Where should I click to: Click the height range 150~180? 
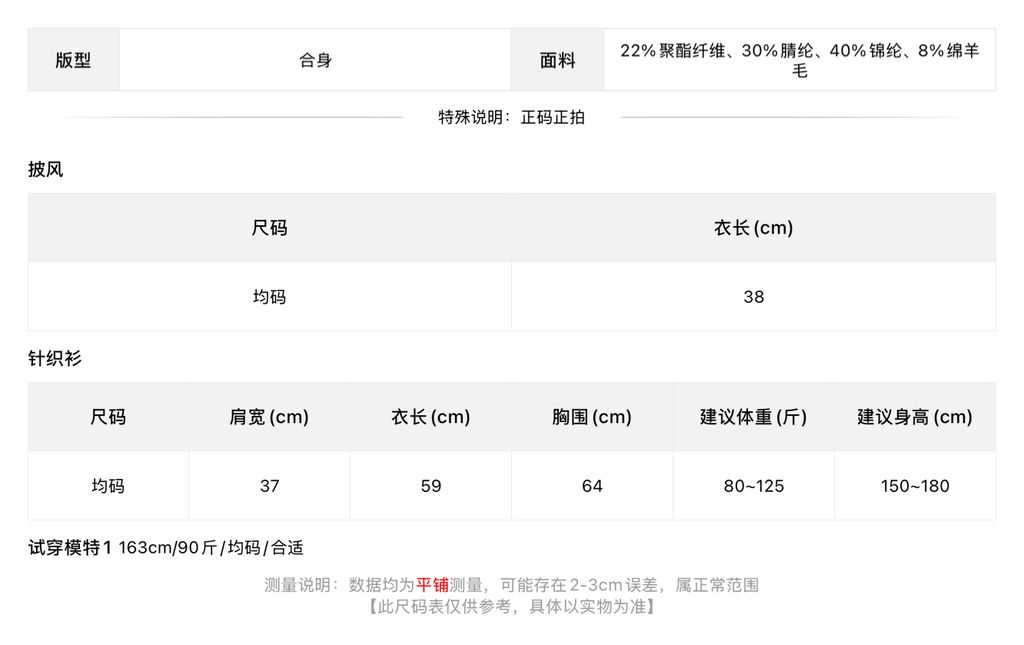coord(915,486)
